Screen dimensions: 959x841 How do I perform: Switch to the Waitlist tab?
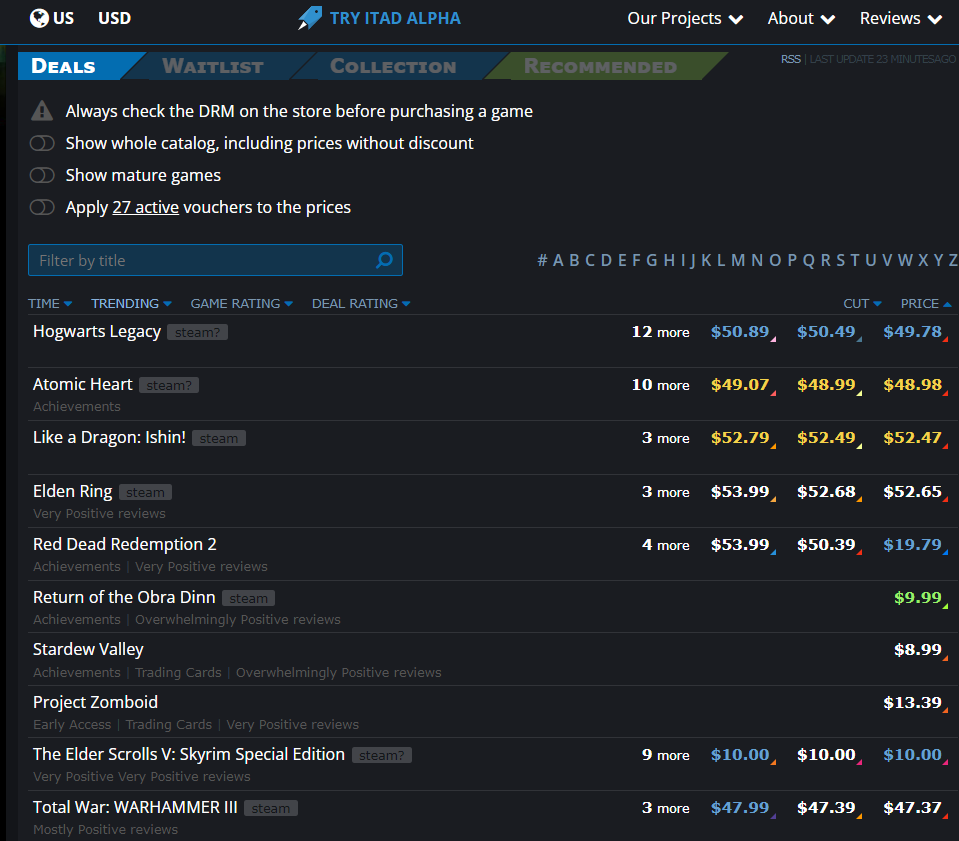(x=213, y=66)
